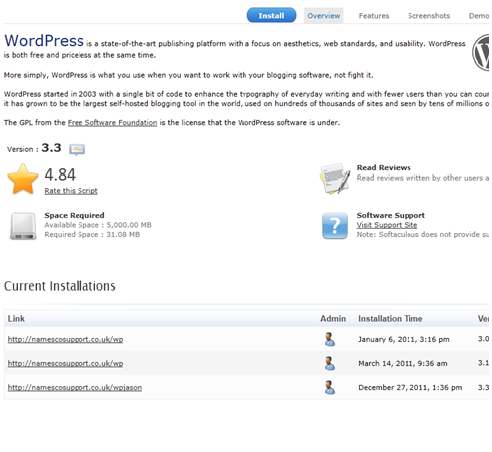Viewport: 492px width, 452px height.
Task: Click the admin user icon for December 27 installation
Action: click(x=330, y=387)
